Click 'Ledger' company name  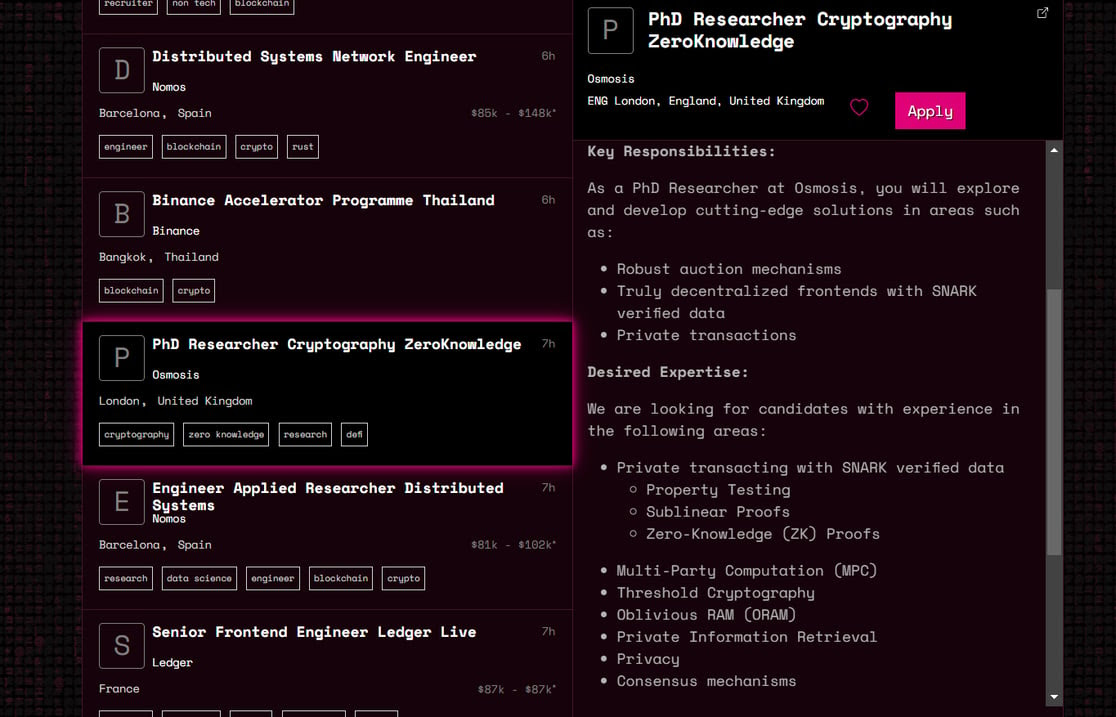(172, 662)
